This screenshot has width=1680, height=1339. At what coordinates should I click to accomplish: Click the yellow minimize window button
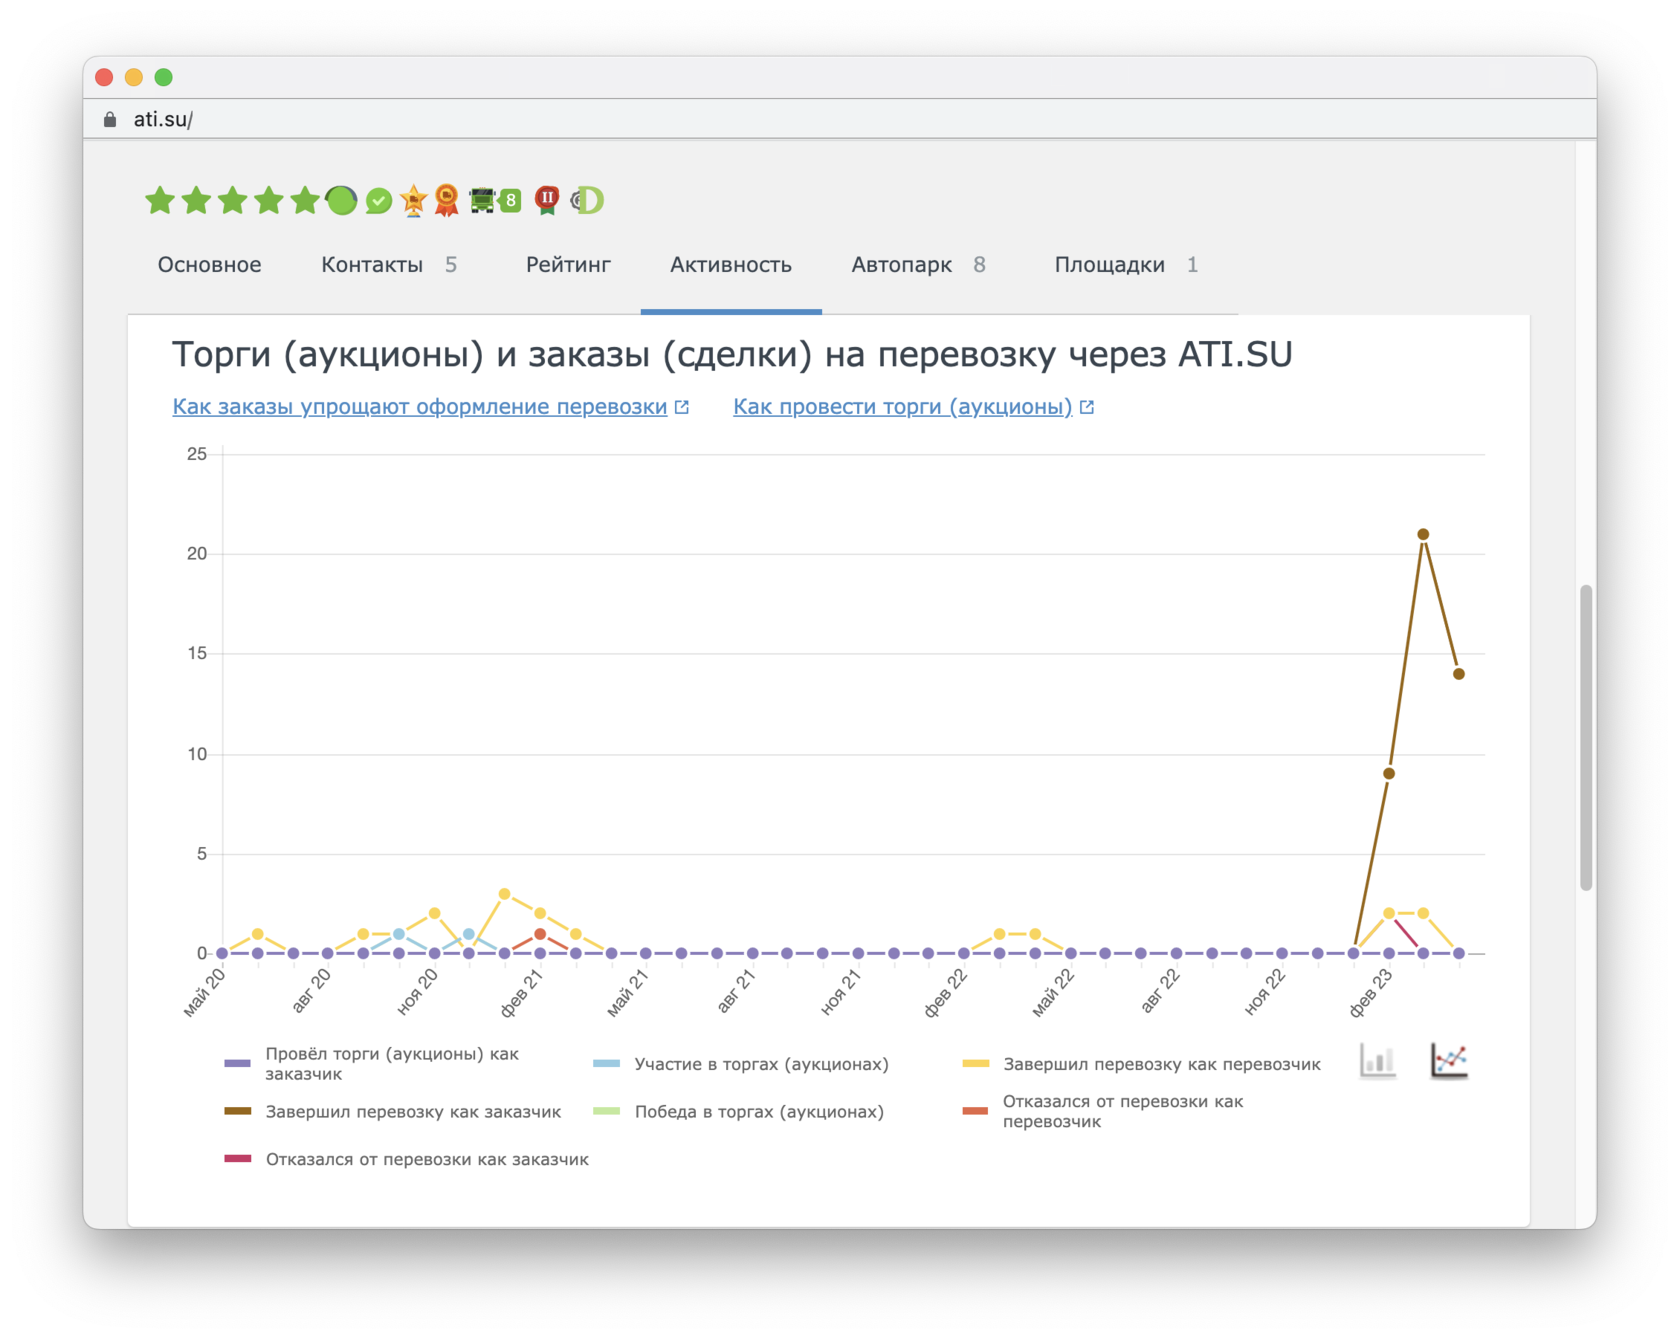(134, 77)
